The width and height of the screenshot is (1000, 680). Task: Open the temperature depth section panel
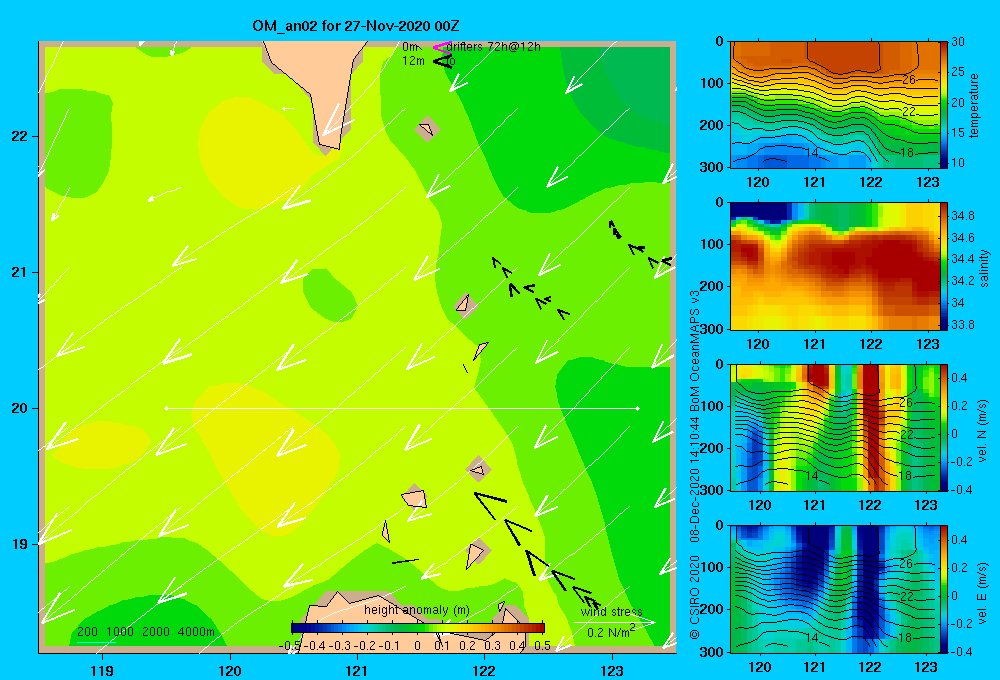(834, 105)
